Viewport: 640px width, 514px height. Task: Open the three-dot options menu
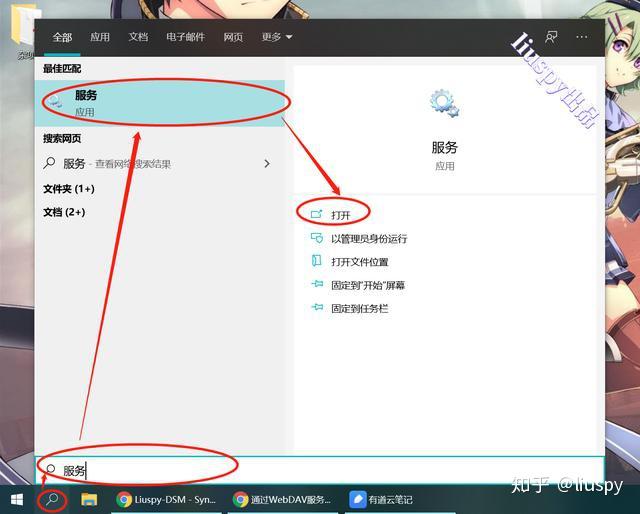point(582,37)
